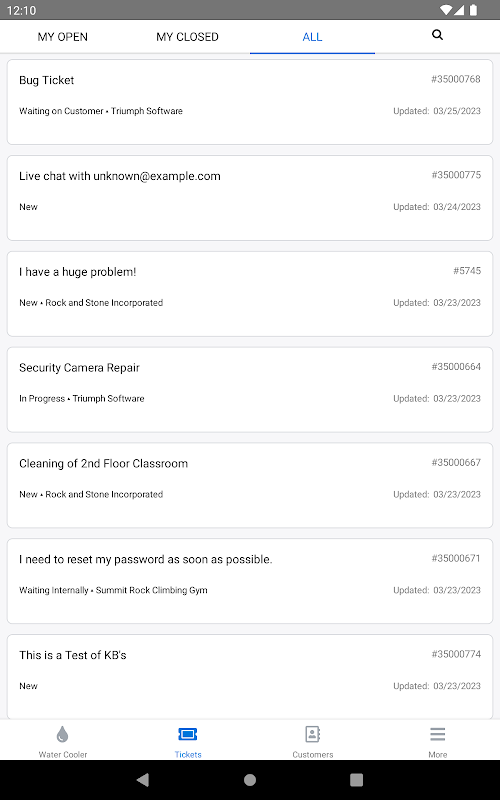This screenshot has height=800, width=500.
Task: Switch to the MY OPEN tab
Action: click(63, 37)
